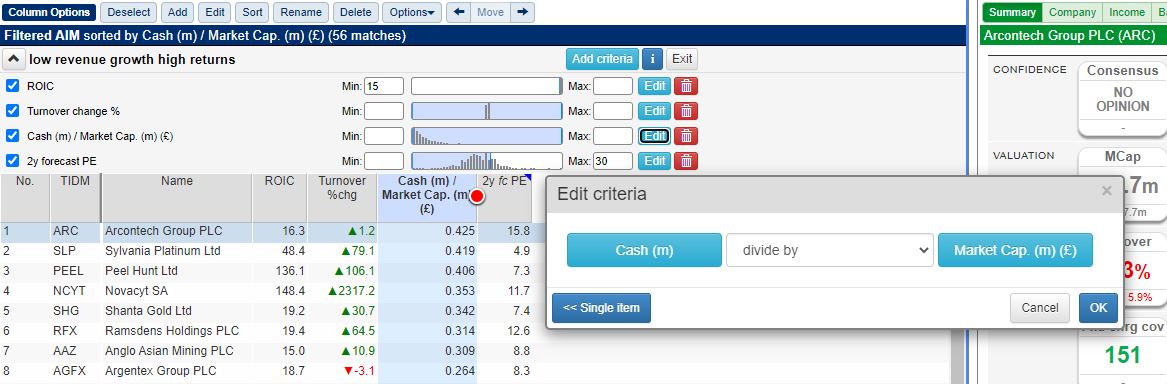Delete the Turnover change % criterion
Screen dimensions: 1167x384
coord(685,111)
